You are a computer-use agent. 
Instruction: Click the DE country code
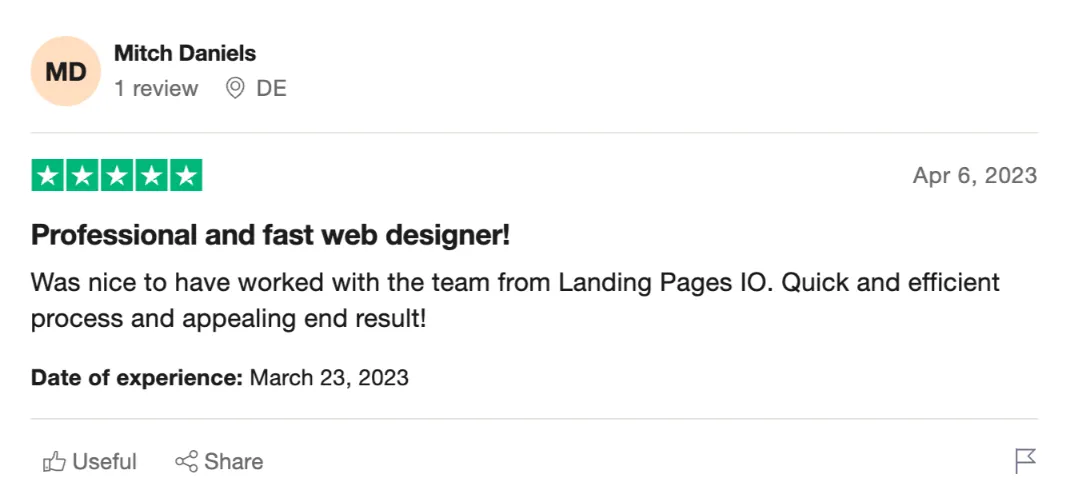tap(271, 89)
